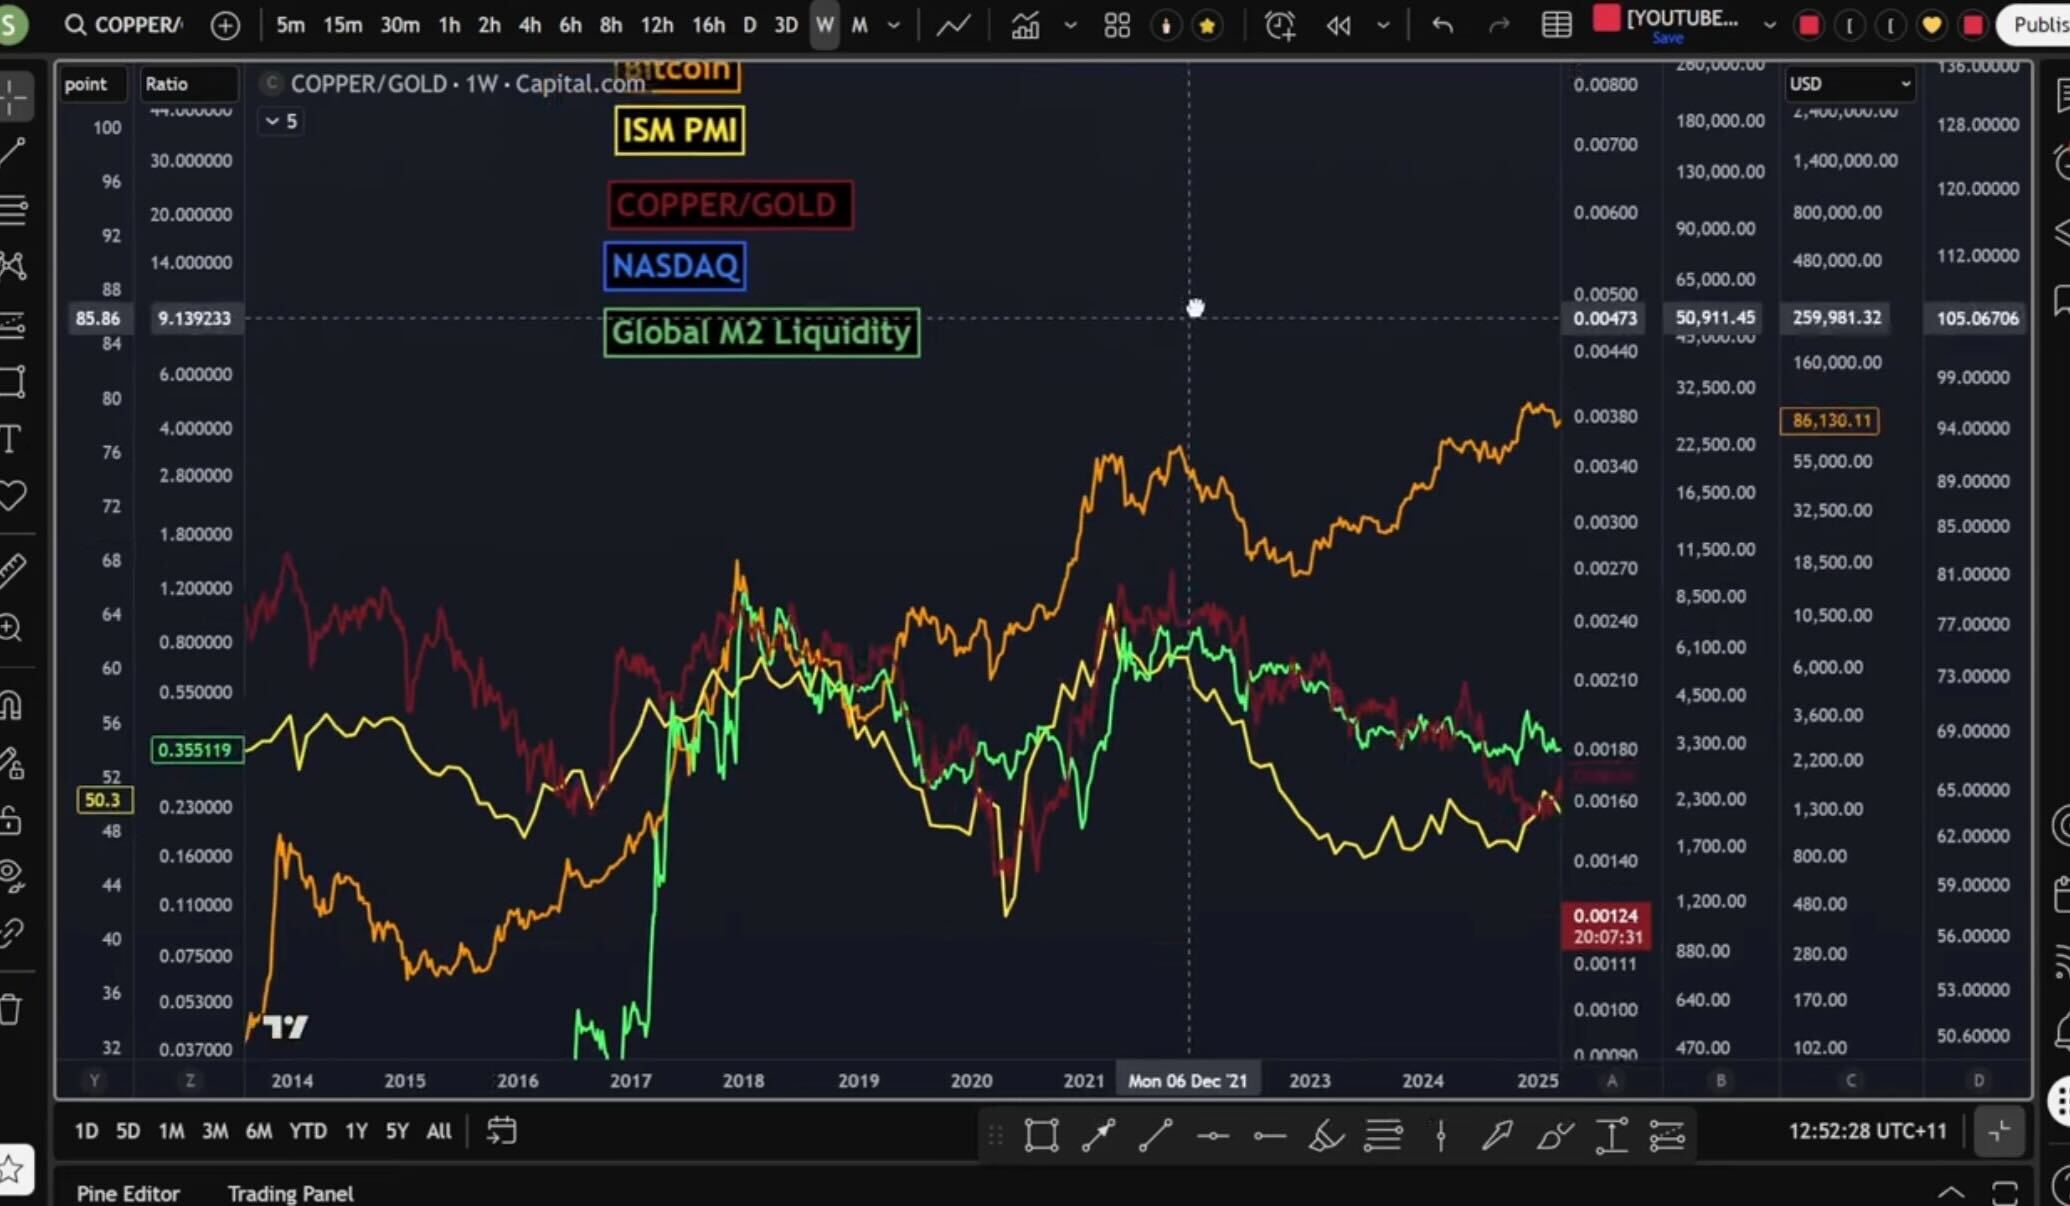Image resolution: width=2070 pixels, height=1206 pixels.
Task: Click the Go to date calendar icon
Action: tap(501, 1131)
